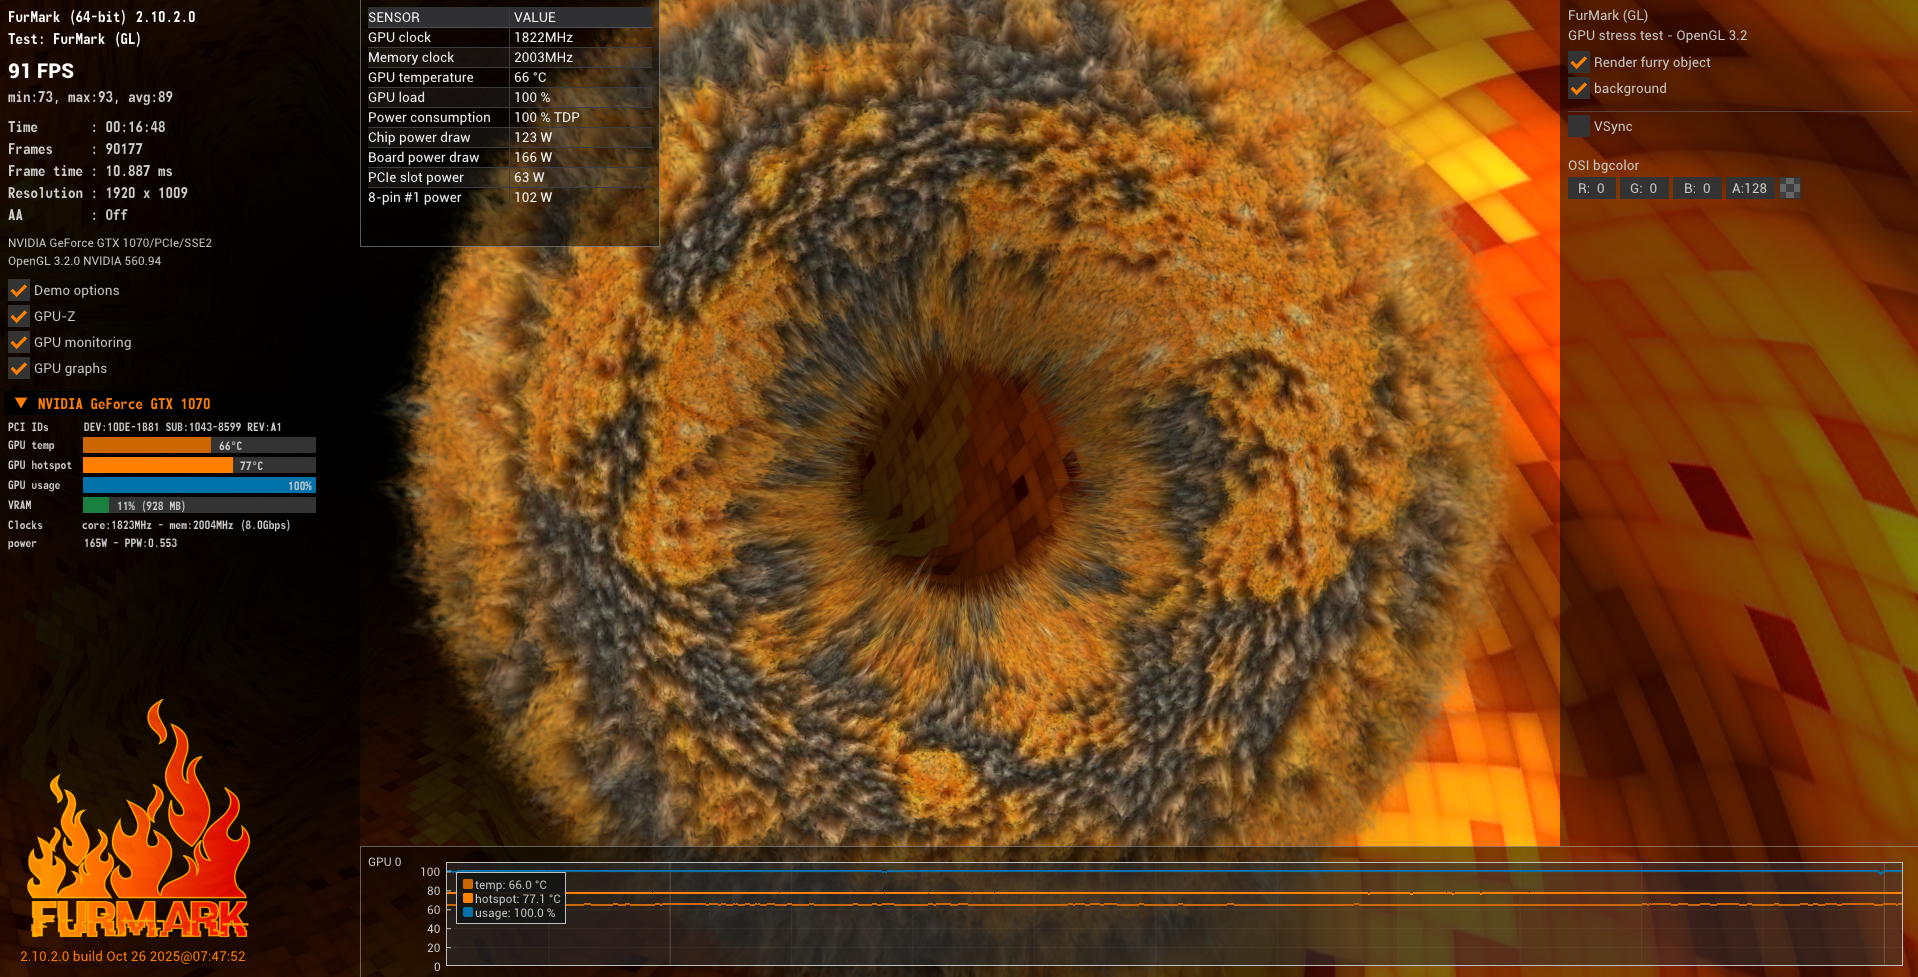Click the R: 0 color field
Viewport: 1918px width, 977px height.
click(x=1591, y=188)
